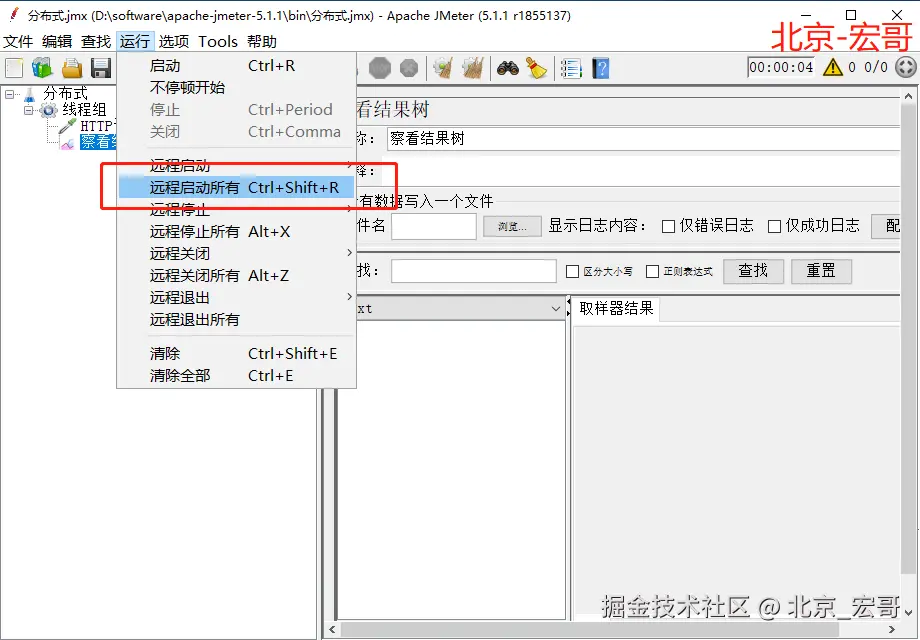Click the 00:00:04 elapsed time display

tap(782, 67)
